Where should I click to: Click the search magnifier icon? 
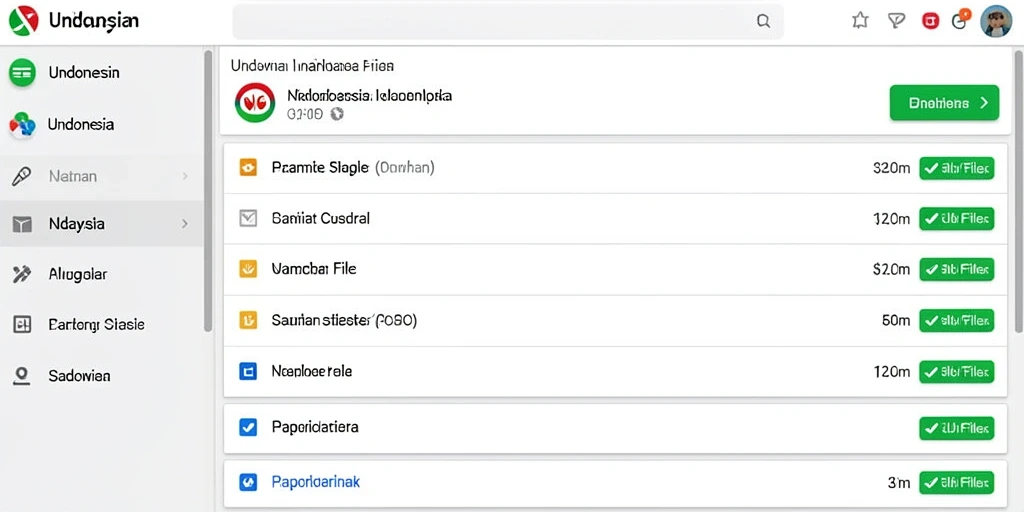click(x=763, y=21)
